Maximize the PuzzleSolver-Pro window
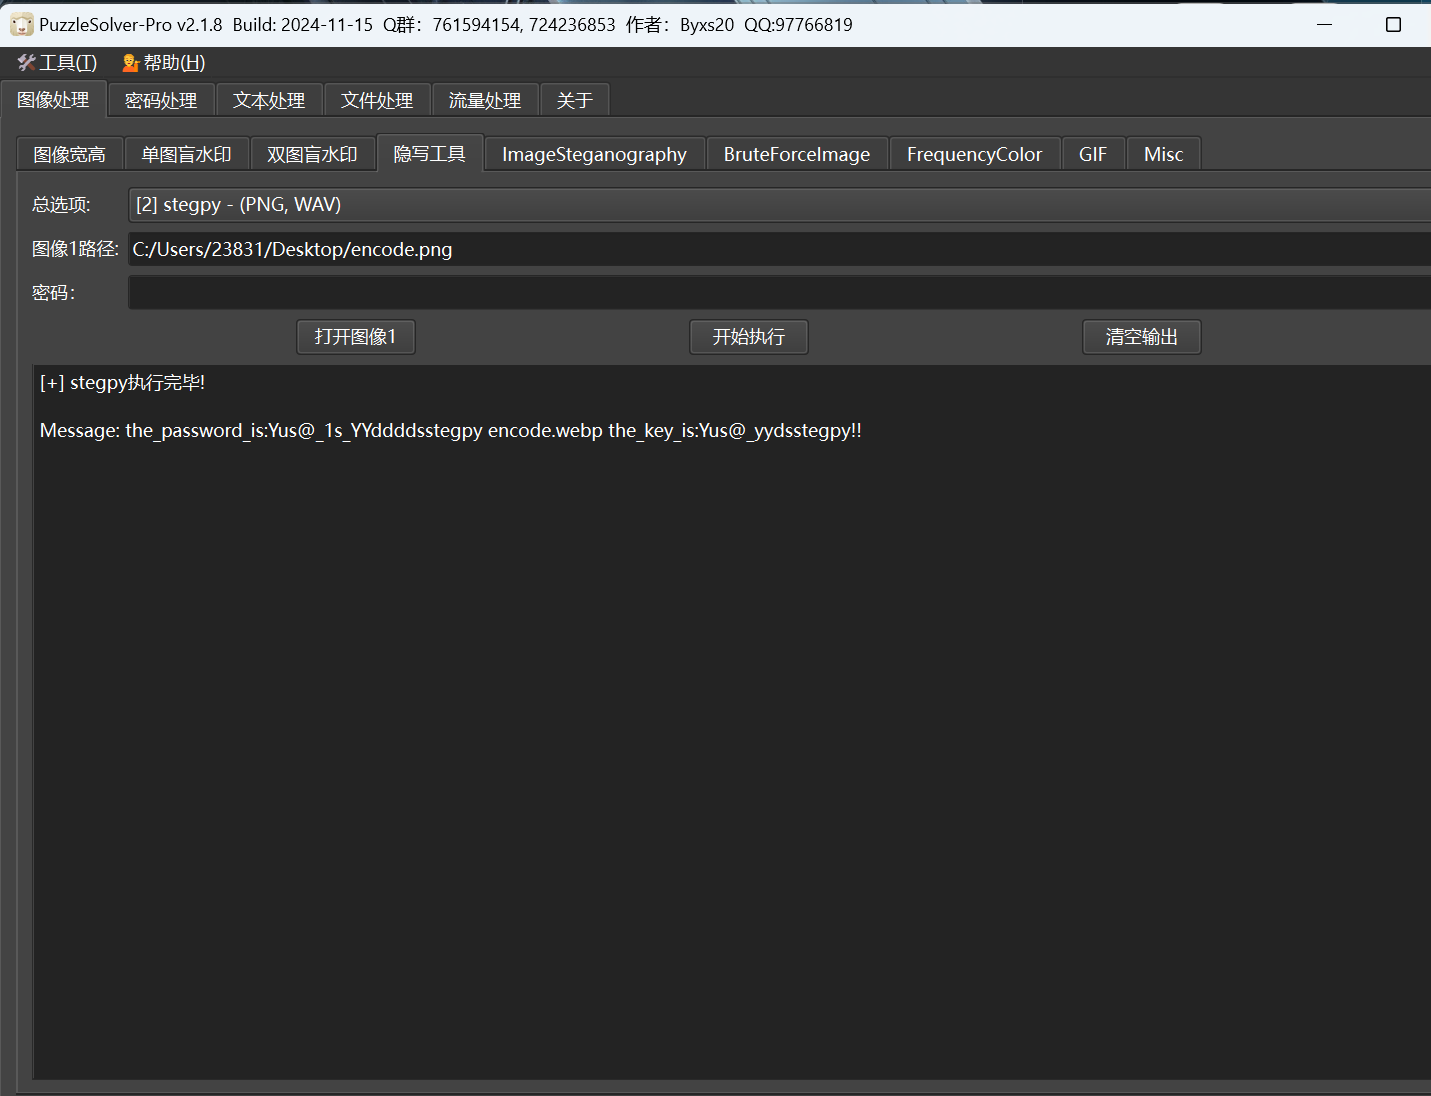The height and width of the screenshot is (1096, 1431). pyautogui.click(x=1393, y=24)
